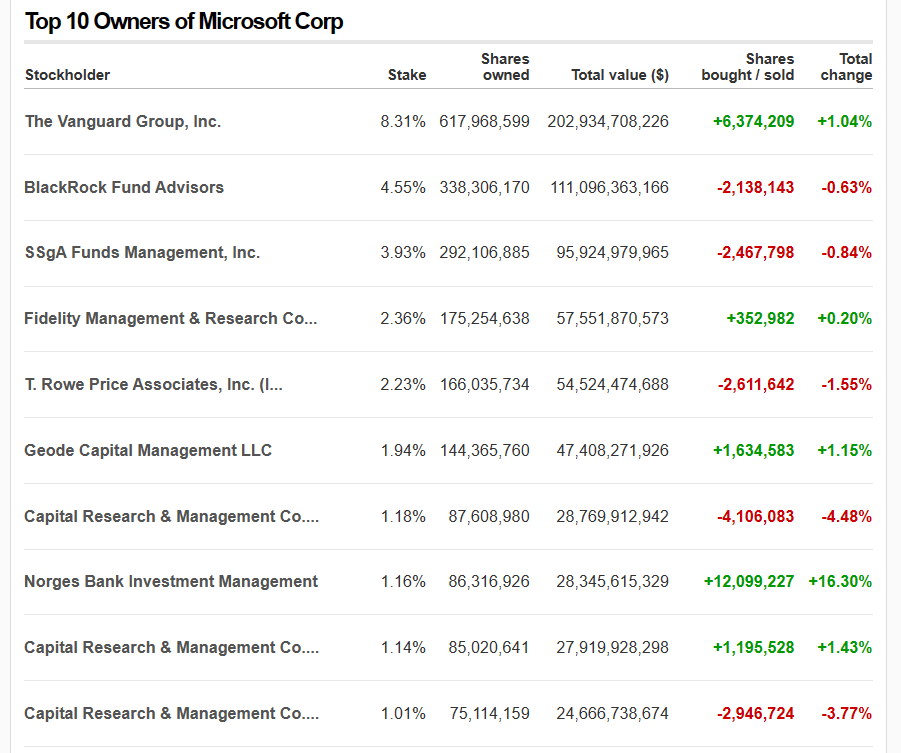Click Geode Capital's 1.94% stake
The height and width of the screenshot is (753, 901).
click(403, 450)
